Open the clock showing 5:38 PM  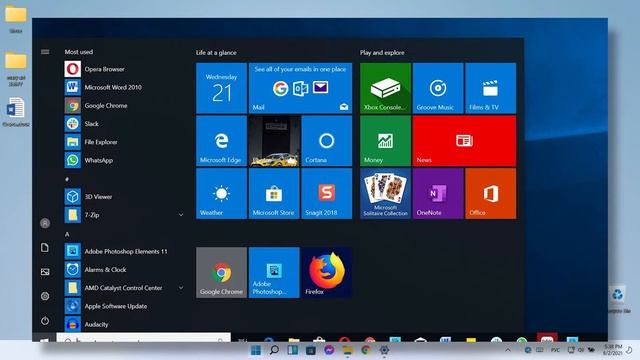[612, 350]
